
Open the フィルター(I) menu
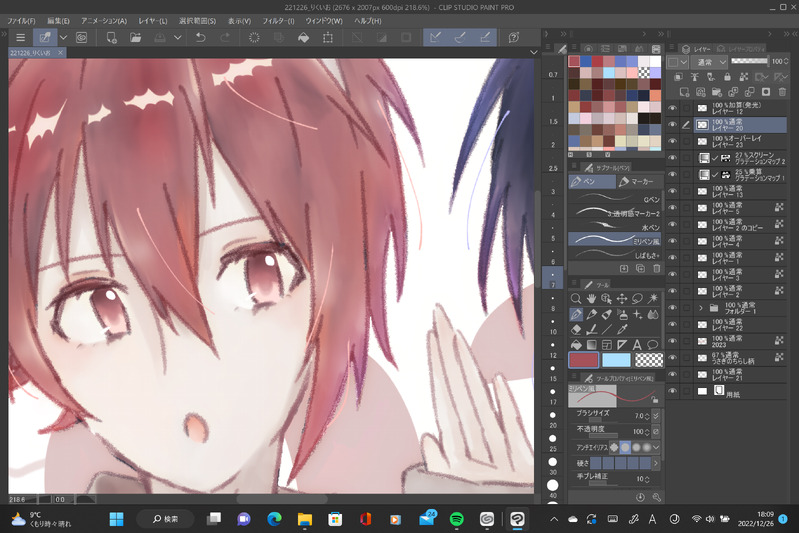pos(278,21)
